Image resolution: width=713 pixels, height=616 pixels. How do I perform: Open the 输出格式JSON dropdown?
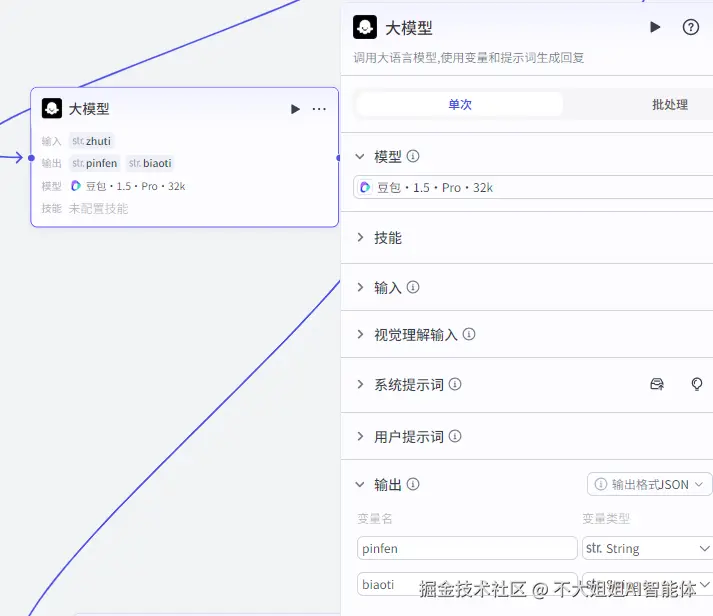pos(649,484)
